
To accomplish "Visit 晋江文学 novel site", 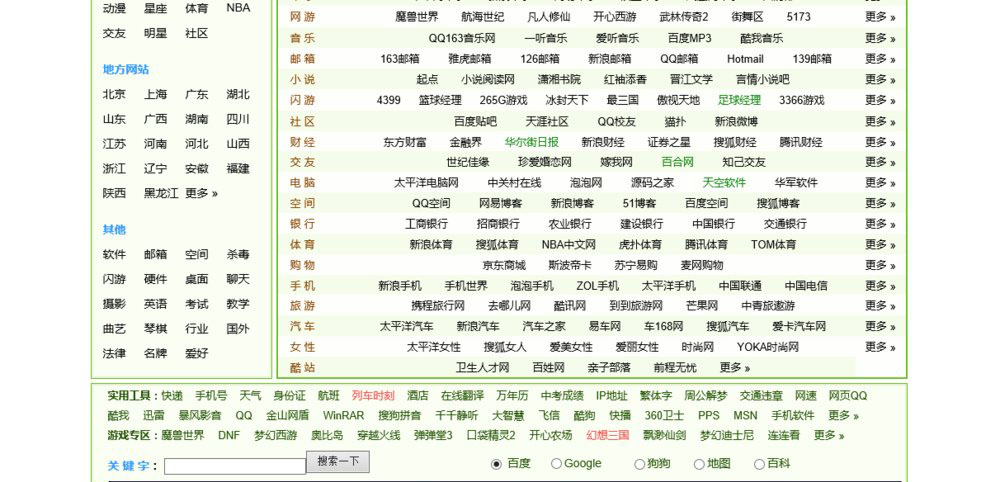I will click(x=691, y=80).
